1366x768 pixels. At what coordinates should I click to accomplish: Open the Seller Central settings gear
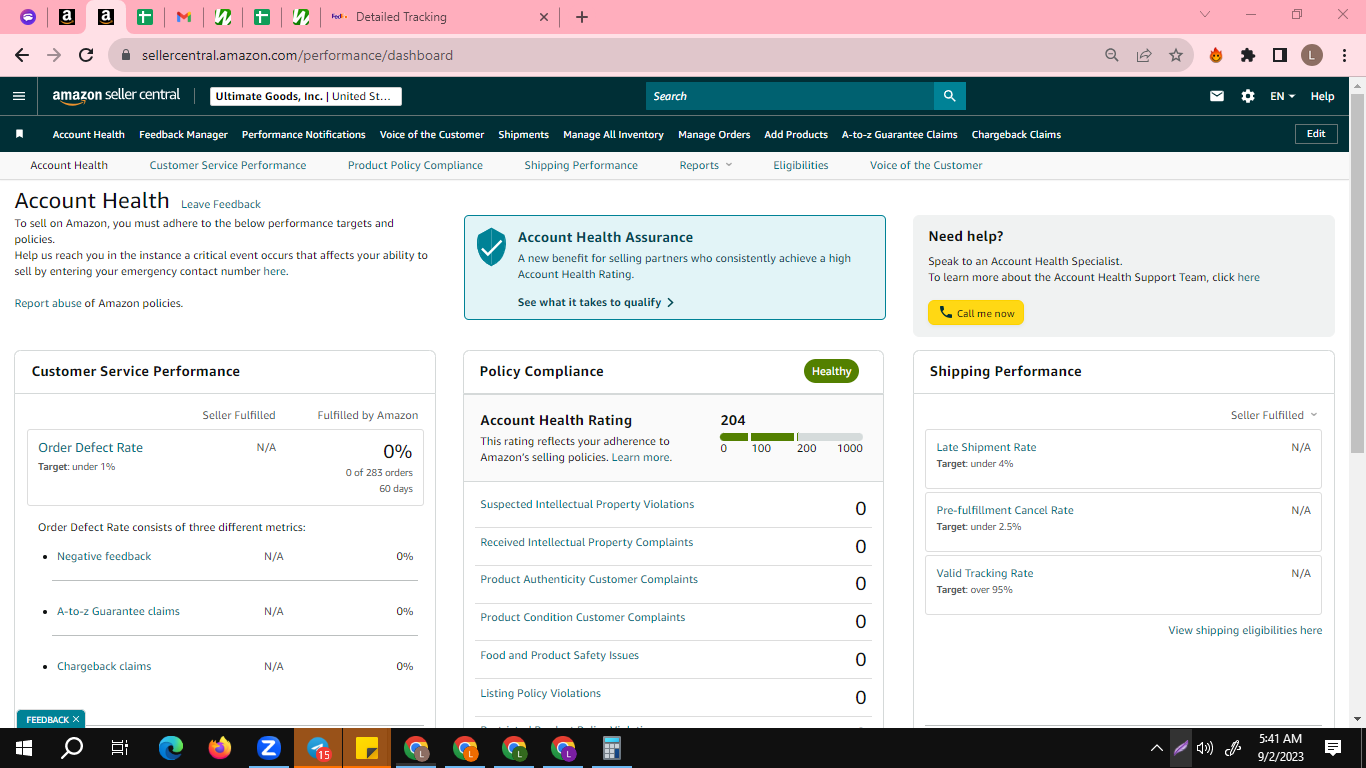pyautogui.click(x=1247, y=96)
